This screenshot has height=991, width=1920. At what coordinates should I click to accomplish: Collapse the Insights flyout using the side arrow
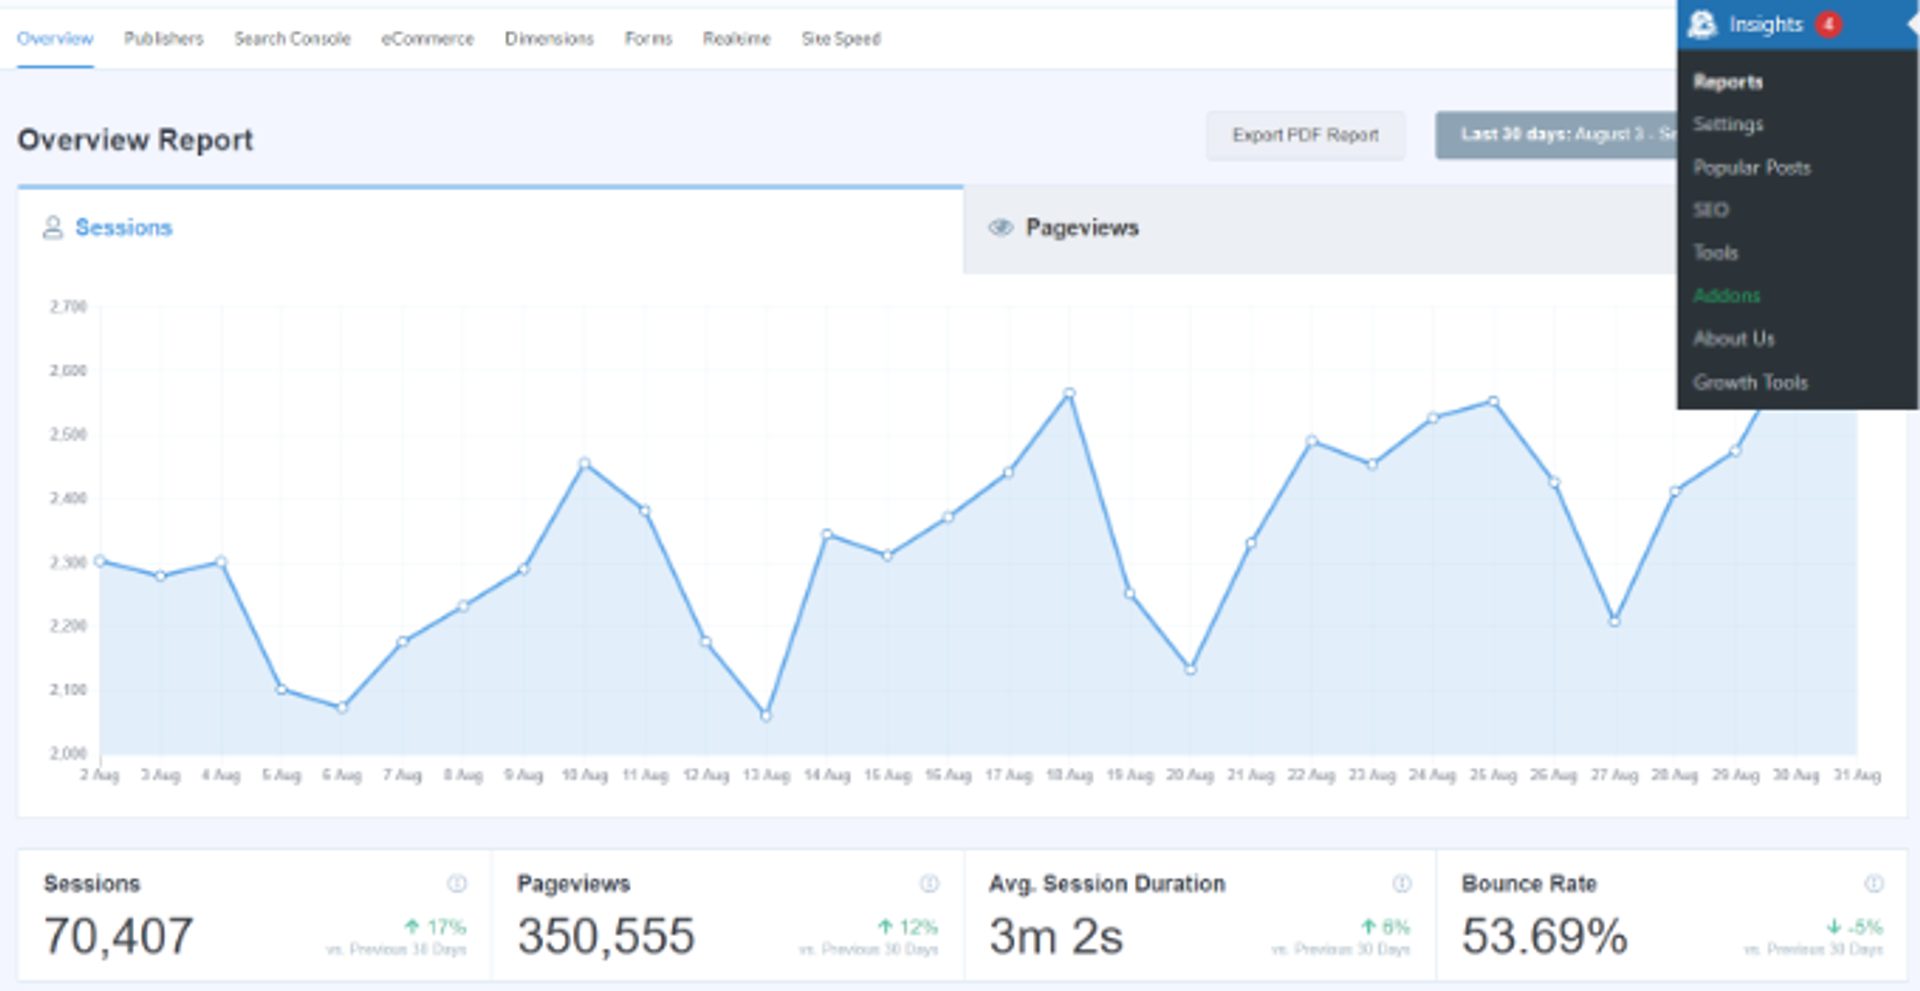[x=1912, y=24]
